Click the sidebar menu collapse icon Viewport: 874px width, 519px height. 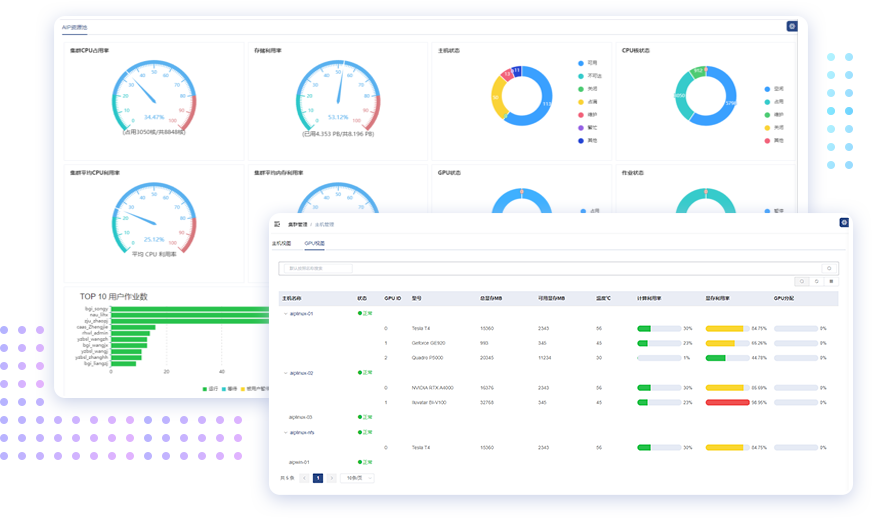click(277, 225)
